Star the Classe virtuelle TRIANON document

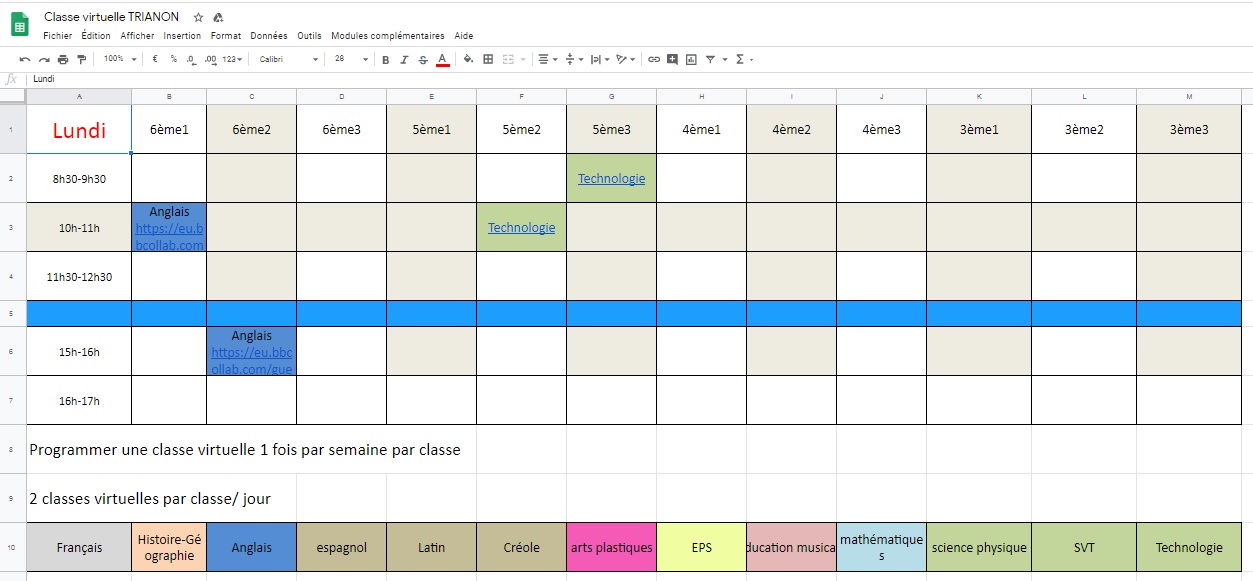click(198, 17)
